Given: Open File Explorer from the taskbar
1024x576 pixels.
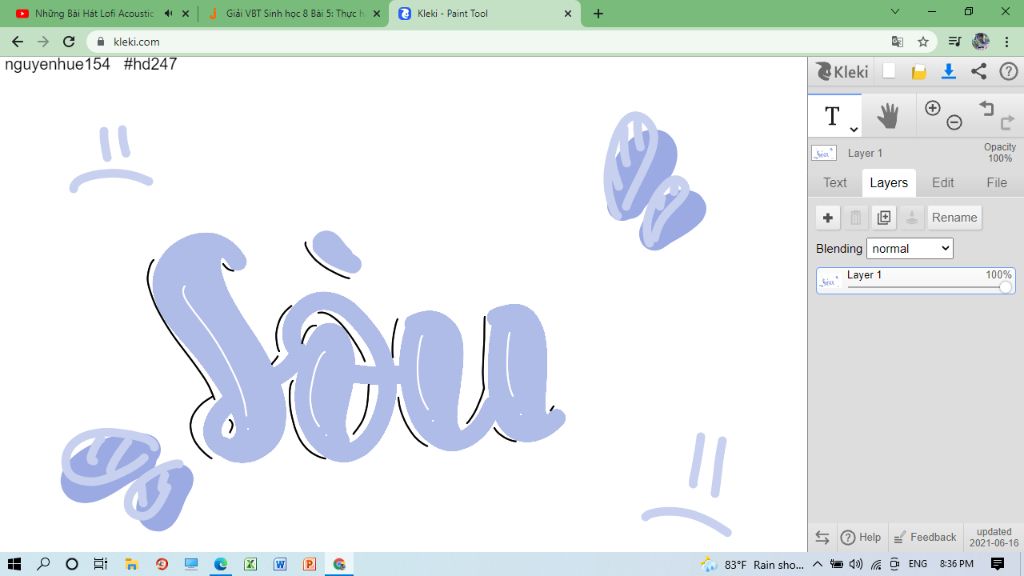Looking at the screenshot, I should (x=131, y=564).
